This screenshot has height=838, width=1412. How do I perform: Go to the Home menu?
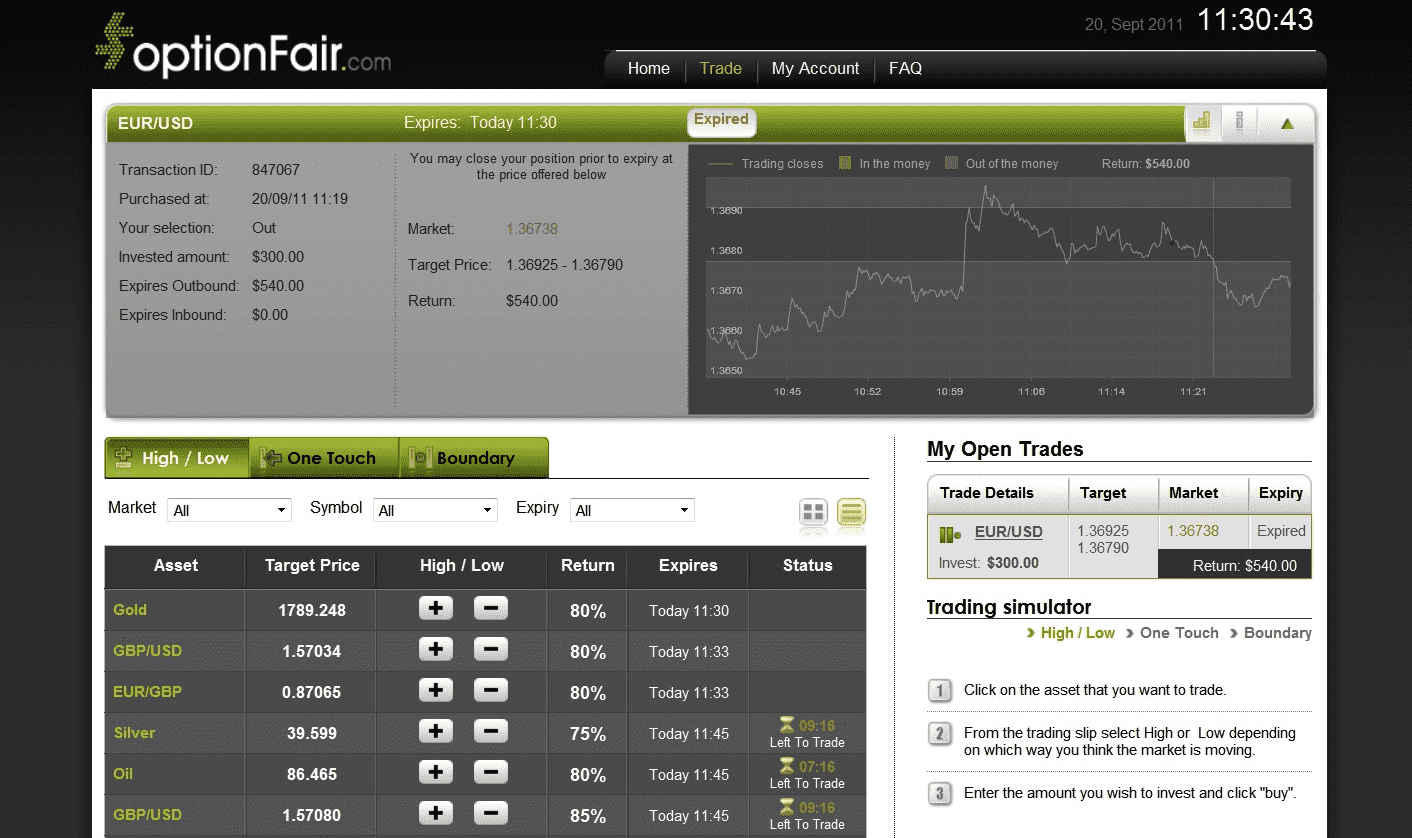click(x=649, y=69)
